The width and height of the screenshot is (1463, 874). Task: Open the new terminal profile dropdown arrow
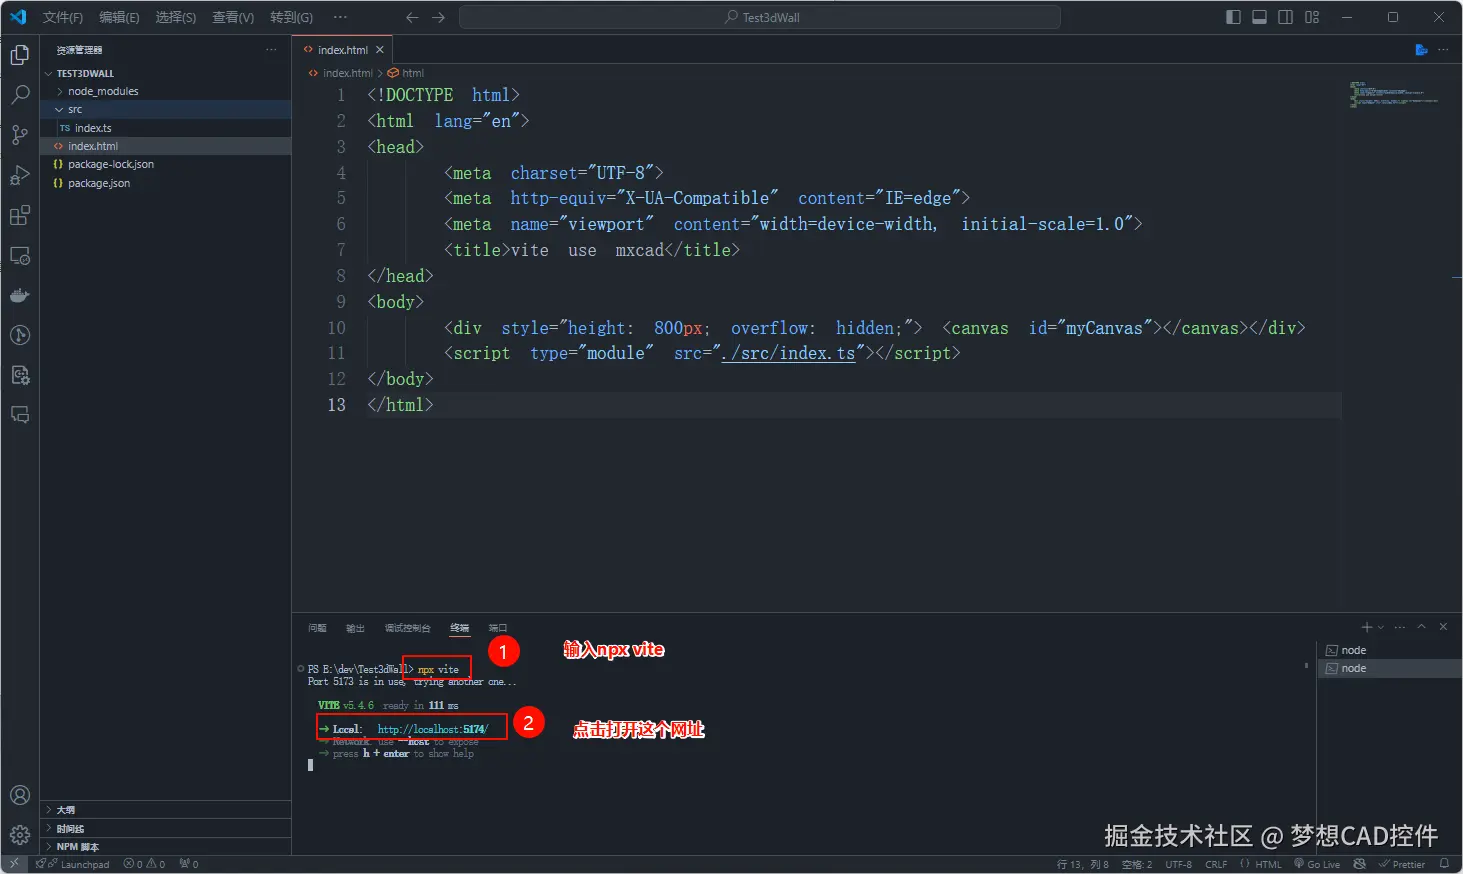[1381, 627]
